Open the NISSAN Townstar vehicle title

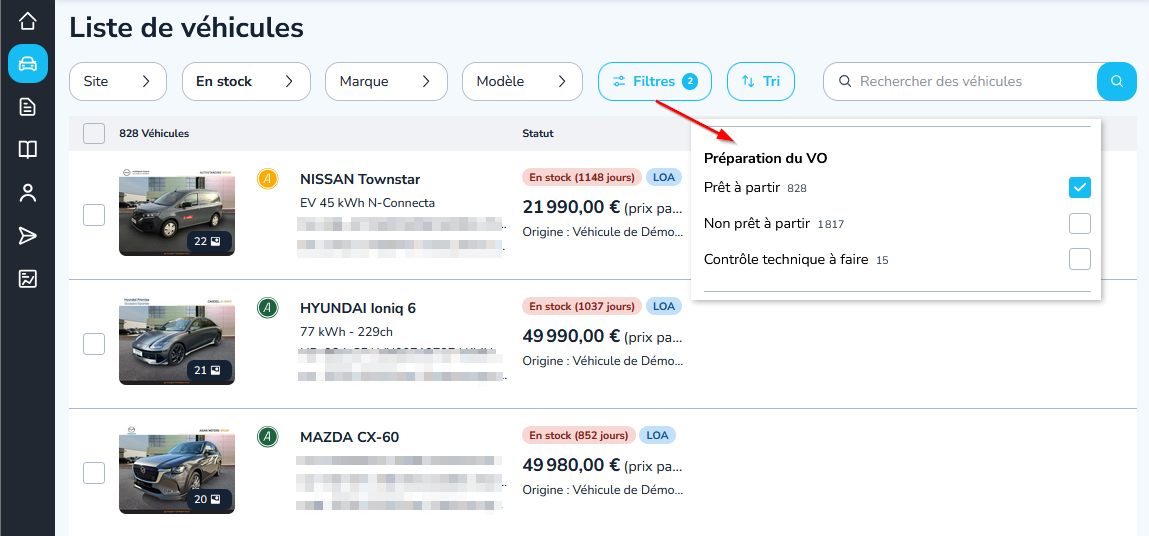pyautogui.click(x=360, y=180)
